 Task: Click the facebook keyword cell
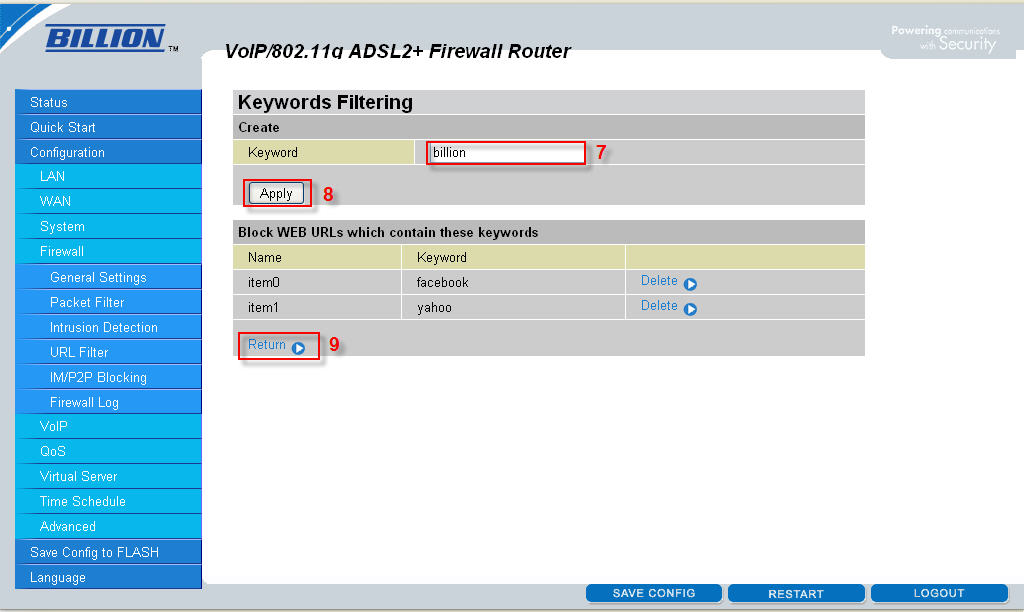point(513,282)
